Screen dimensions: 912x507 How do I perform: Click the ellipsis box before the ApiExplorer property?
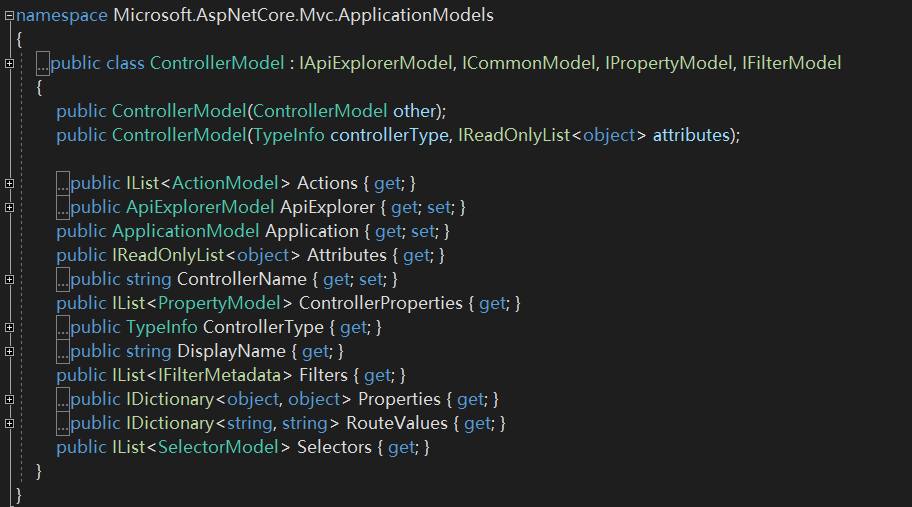63,208
